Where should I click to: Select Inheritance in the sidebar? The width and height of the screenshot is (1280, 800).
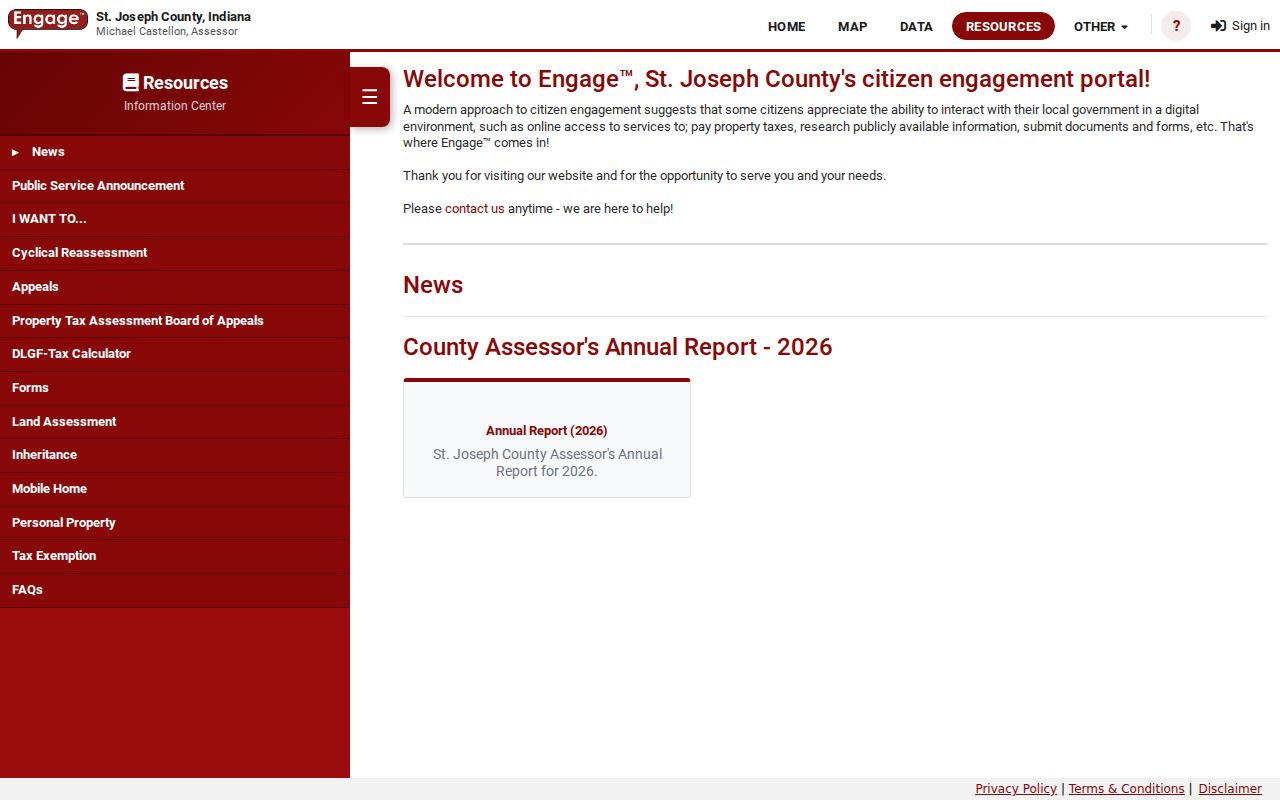175,455
